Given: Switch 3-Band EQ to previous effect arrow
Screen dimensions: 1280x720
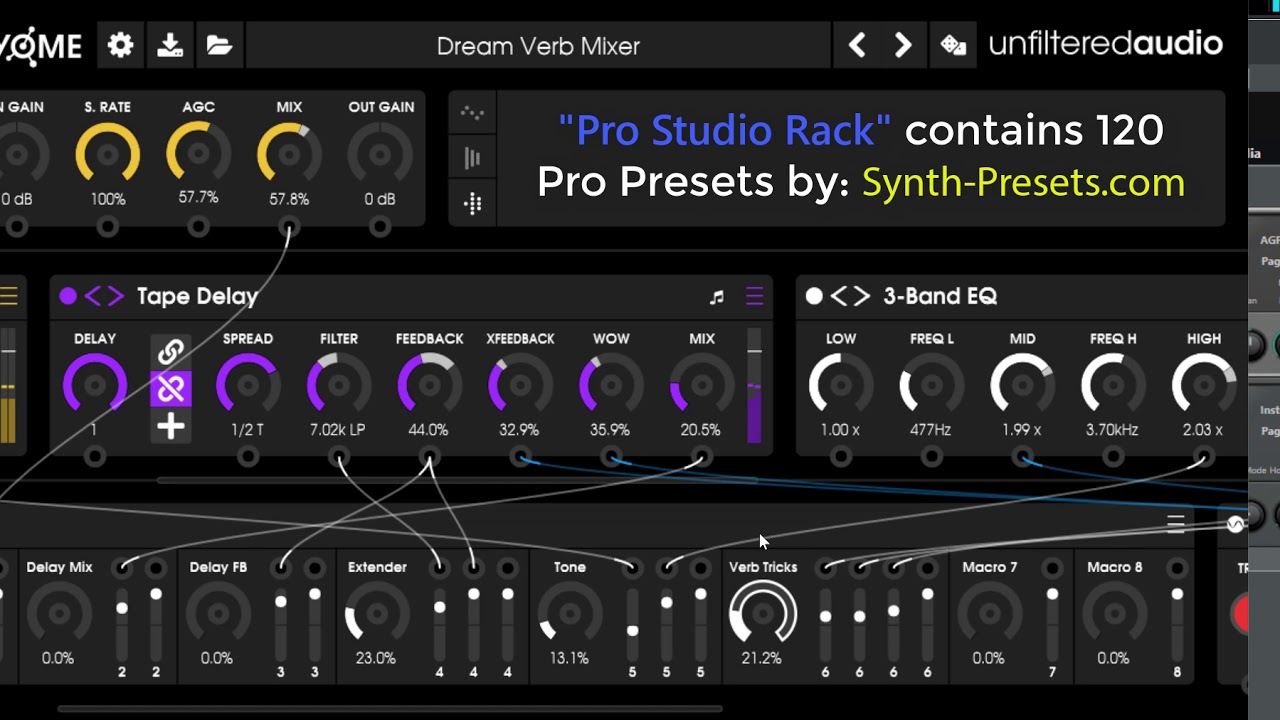Looking at the screenshot, I should tap(838, 296).
